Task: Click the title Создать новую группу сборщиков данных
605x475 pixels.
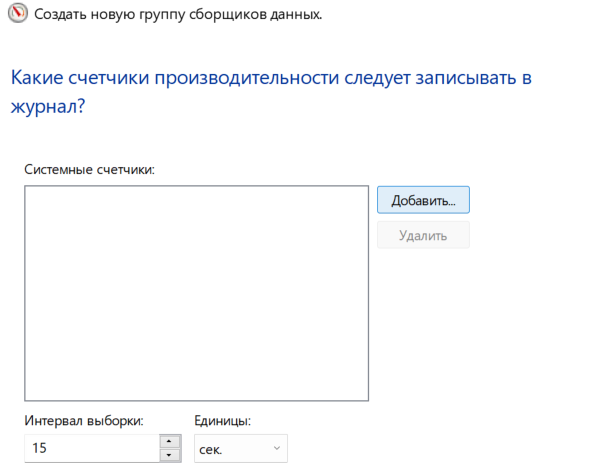Action: pos(178,14)
